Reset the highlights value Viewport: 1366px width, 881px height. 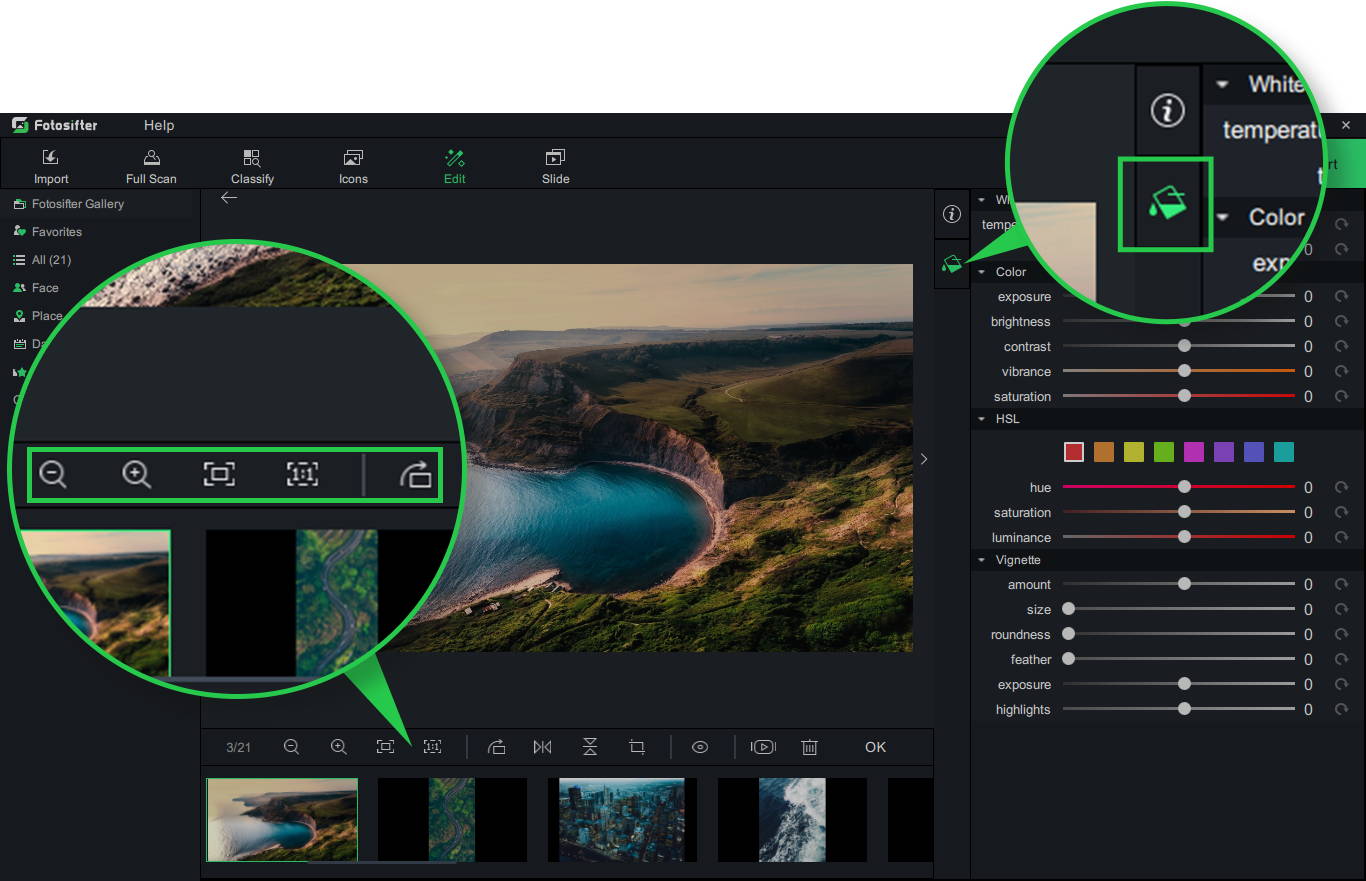1341,710
